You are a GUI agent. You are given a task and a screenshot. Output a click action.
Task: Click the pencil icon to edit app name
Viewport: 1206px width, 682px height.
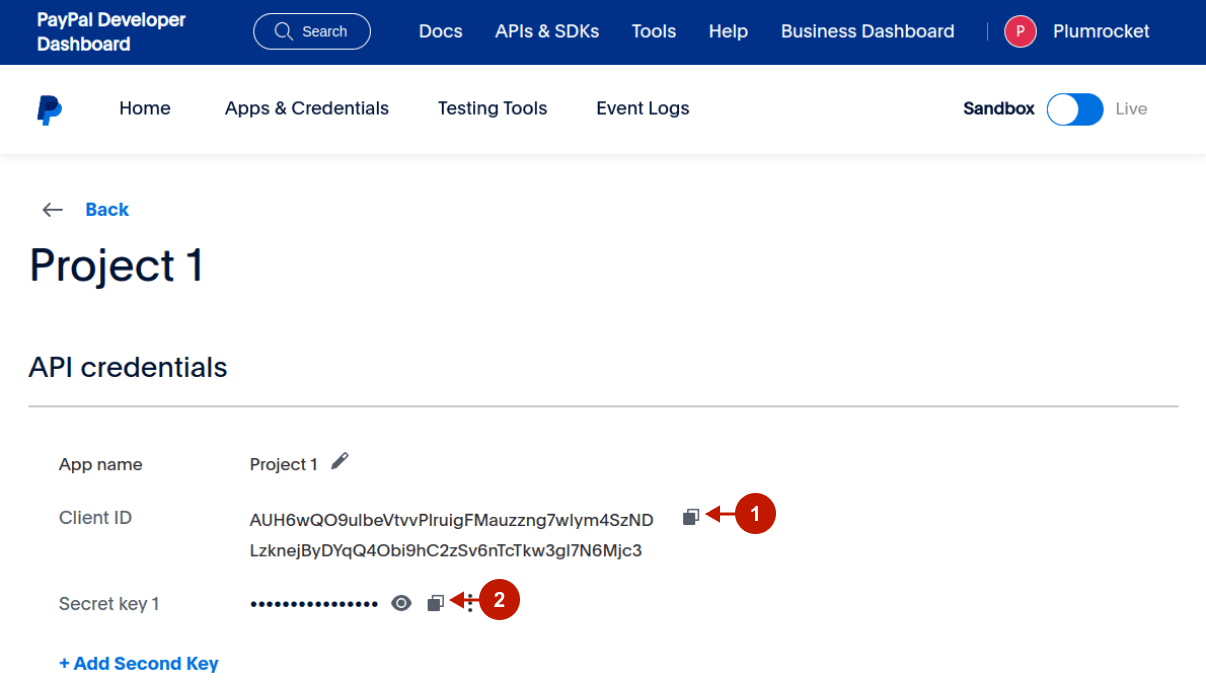pos(340,461)
